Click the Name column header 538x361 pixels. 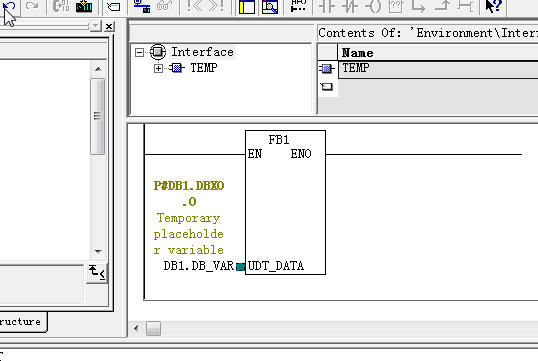click(438, 53)
